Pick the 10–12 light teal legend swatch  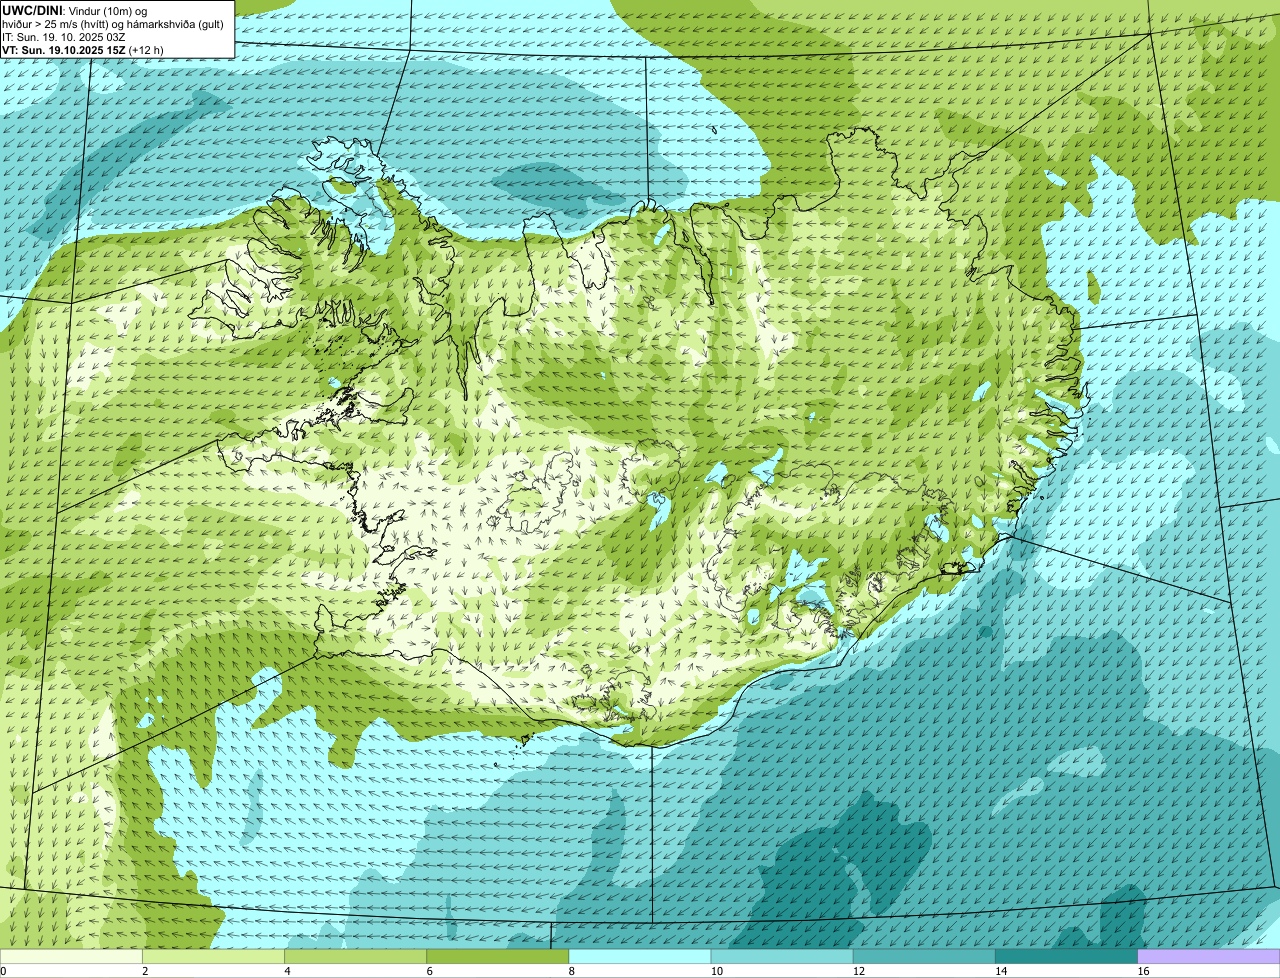click(x=782, y=957)
